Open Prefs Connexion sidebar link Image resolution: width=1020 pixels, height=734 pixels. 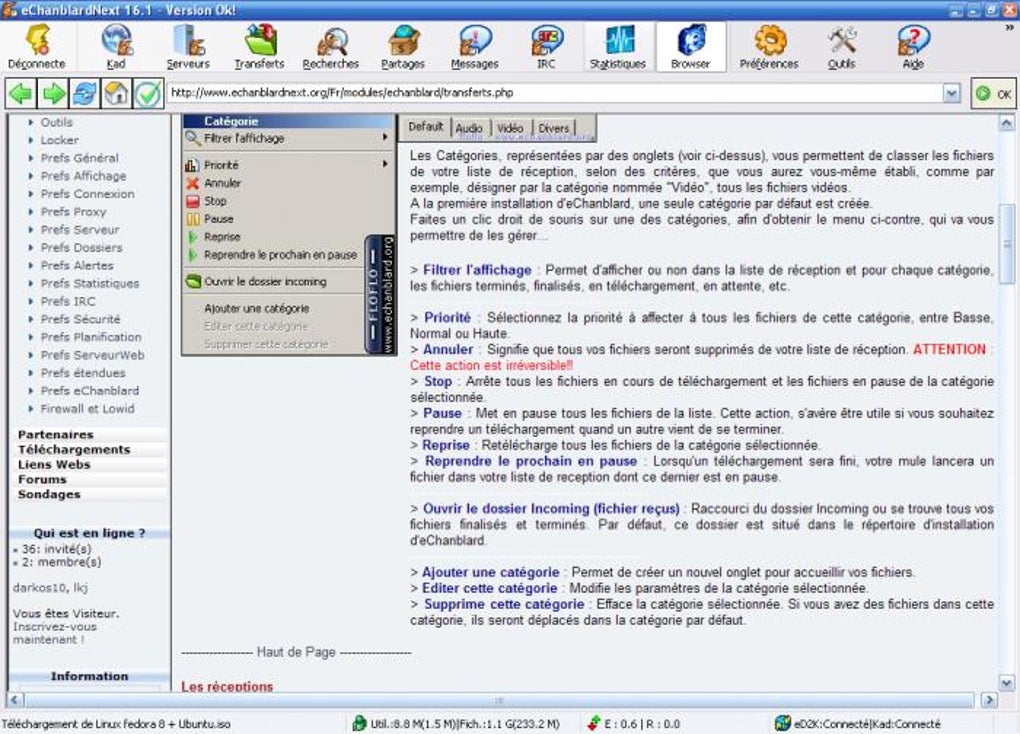pyautogui.click(x=87, y=194)
